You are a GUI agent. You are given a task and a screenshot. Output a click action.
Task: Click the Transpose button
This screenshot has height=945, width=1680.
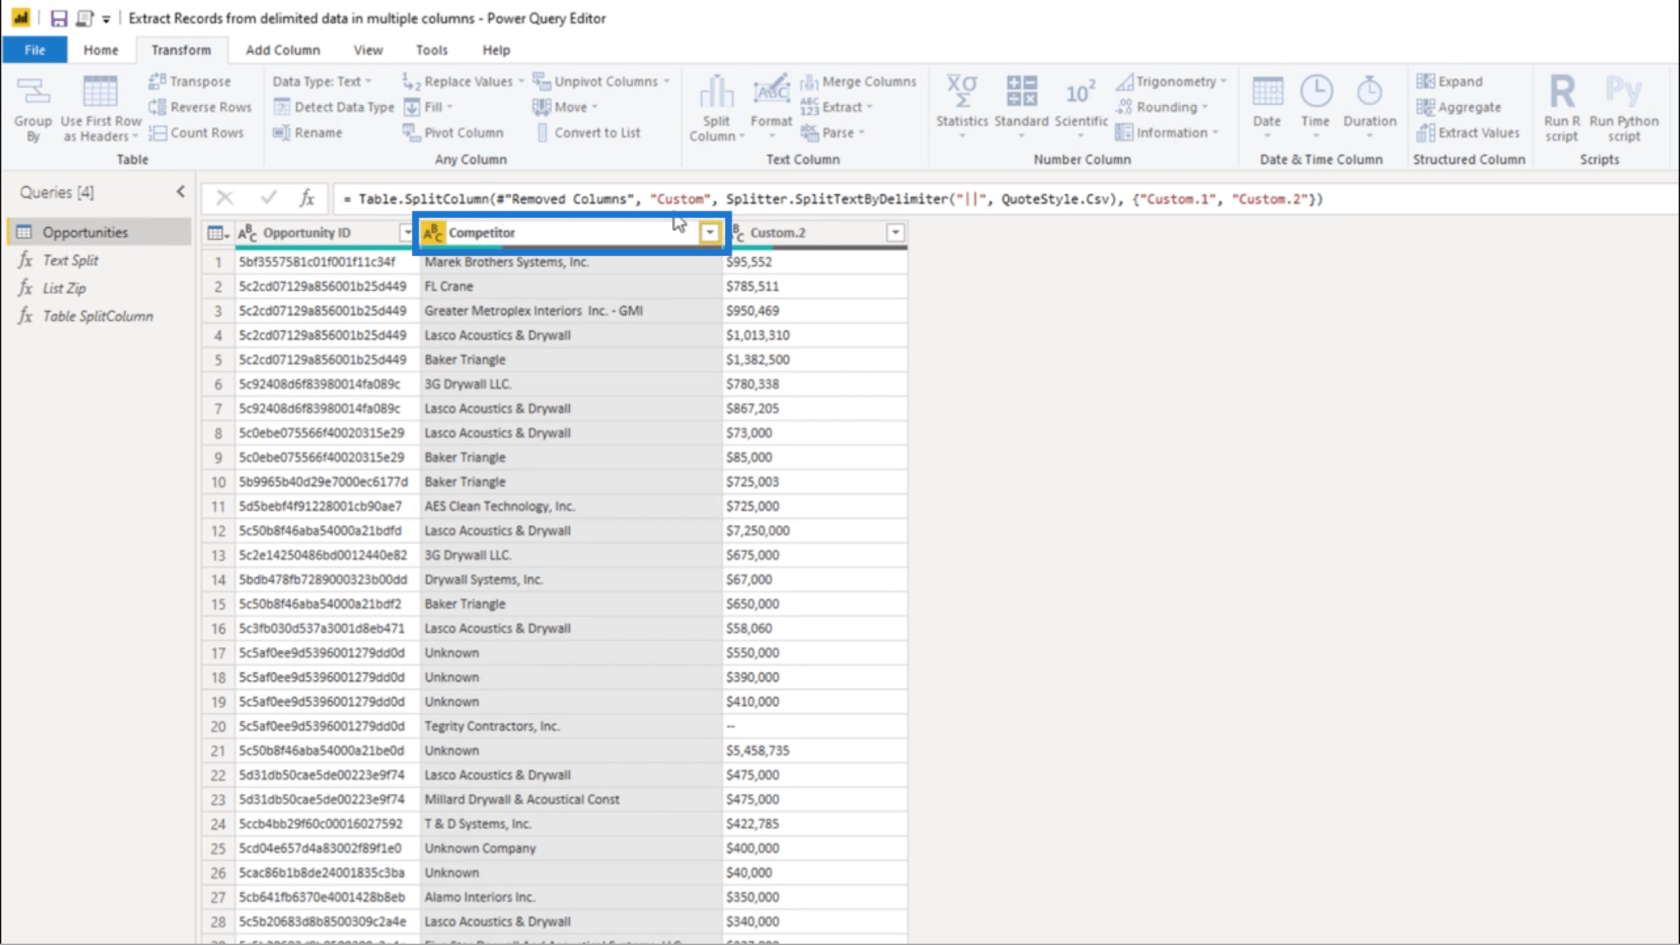point(190,81)
